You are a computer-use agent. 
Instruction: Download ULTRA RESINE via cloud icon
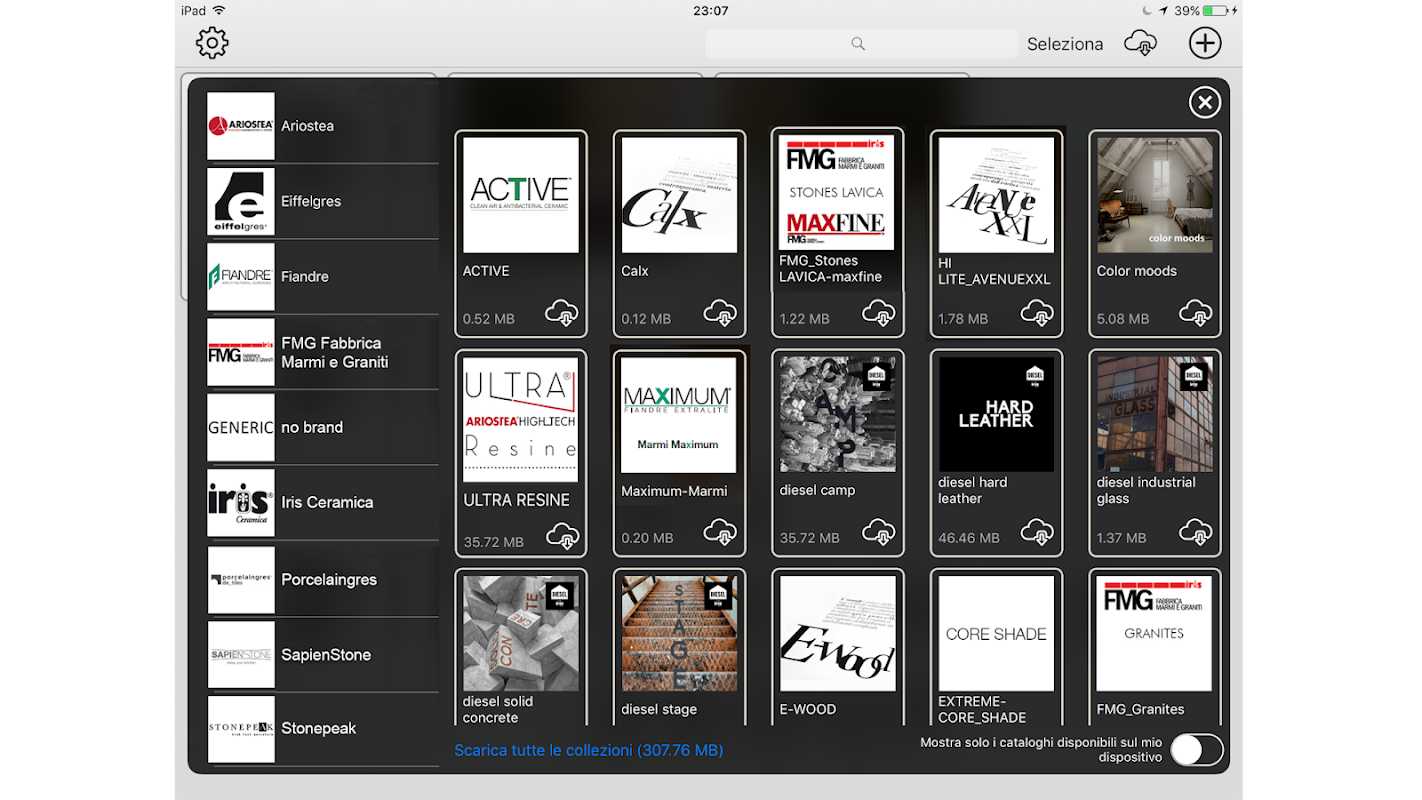coord(563,536)
